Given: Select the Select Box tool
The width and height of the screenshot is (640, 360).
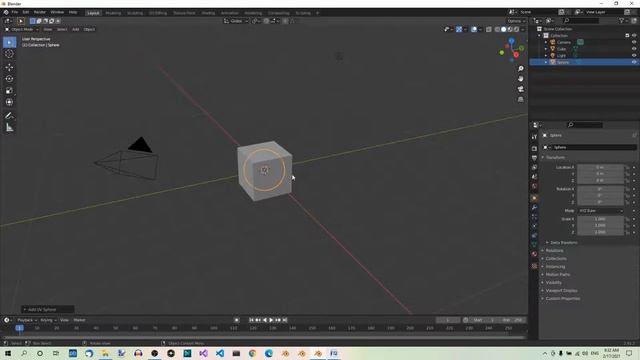Looking at the screenshot, I should [9, 42].
